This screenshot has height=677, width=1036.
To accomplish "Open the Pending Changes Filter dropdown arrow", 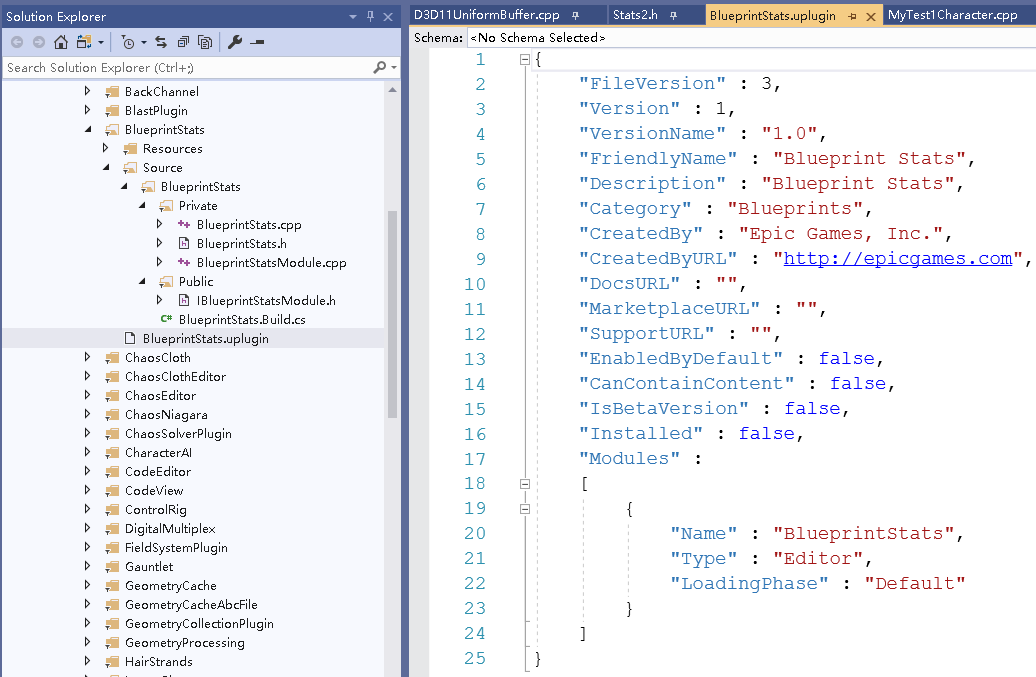I will pyautogui.click(x=143, y=43).
